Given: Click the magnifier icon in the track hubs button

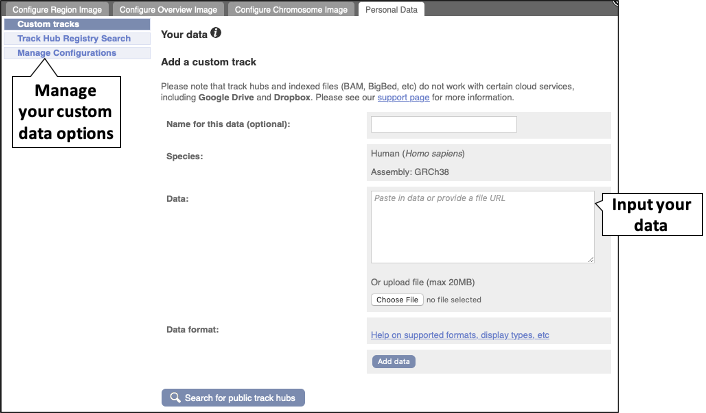Looking at the screenshot, I should pyautogui.click(x=175, y=398).
